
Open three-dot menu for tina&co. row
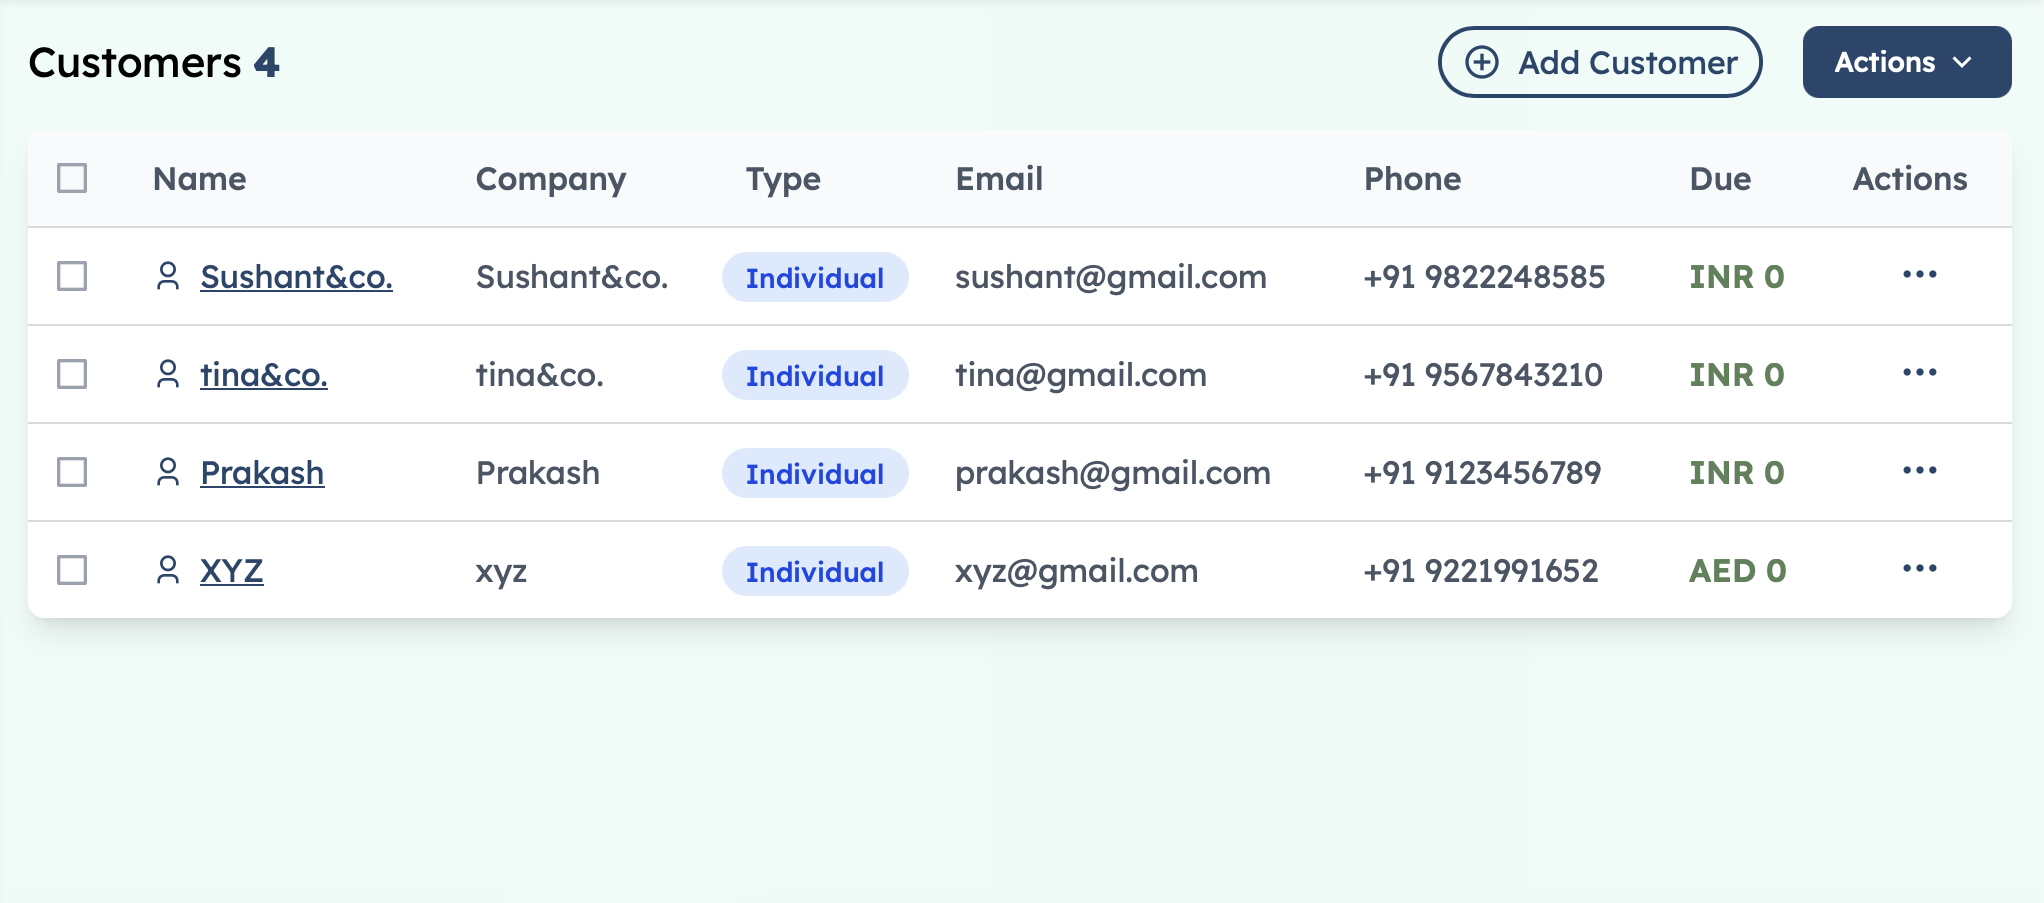pyautogui.click(x=1919, y=373)
